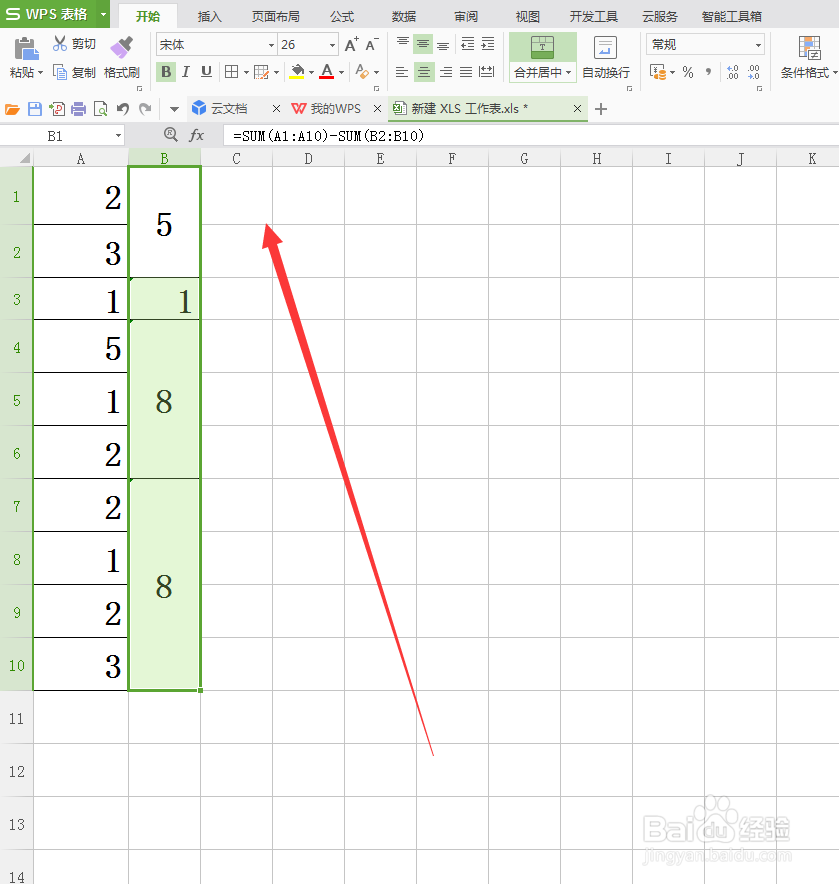Screen dimensions: 839x884
Task: Click the increase decimal places icon
Action: click(732, 72)
